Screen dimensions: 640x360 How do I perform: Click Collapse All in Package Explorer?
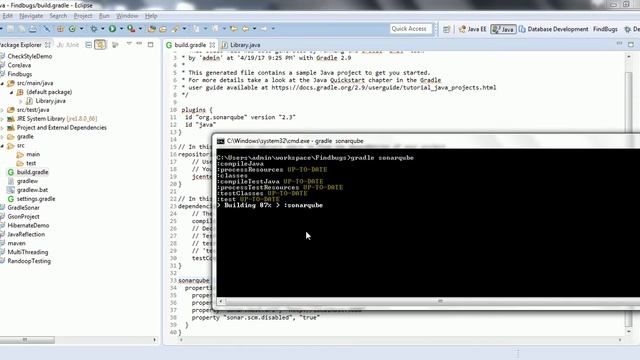coord(89,44)
